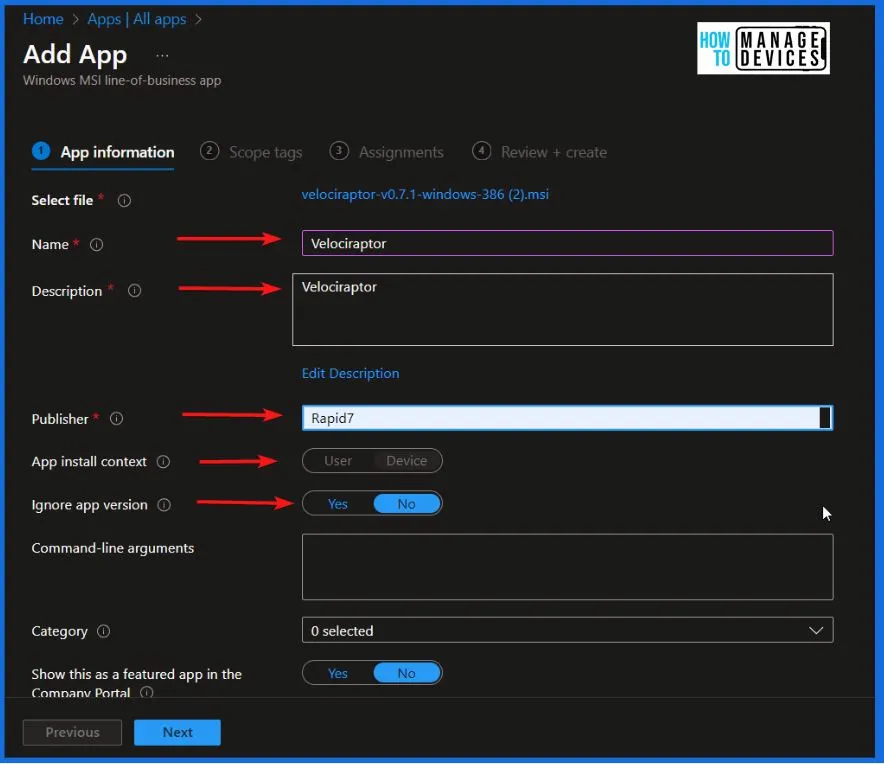Image resolution: width=884 pixels, height=764 pixels.
Task: Set featured app in Company Portal to No
Action: tap(406, 674)
